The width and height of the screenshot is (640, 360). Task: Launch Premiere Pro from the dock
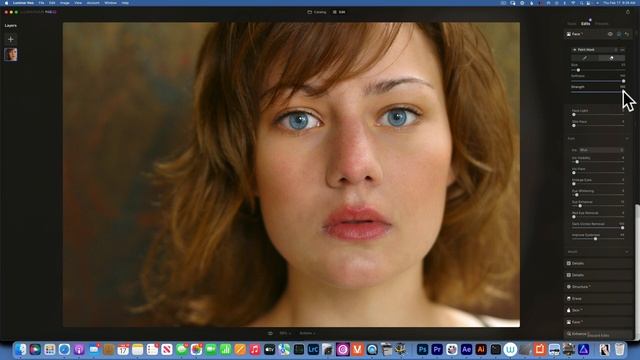coord(437,349)
